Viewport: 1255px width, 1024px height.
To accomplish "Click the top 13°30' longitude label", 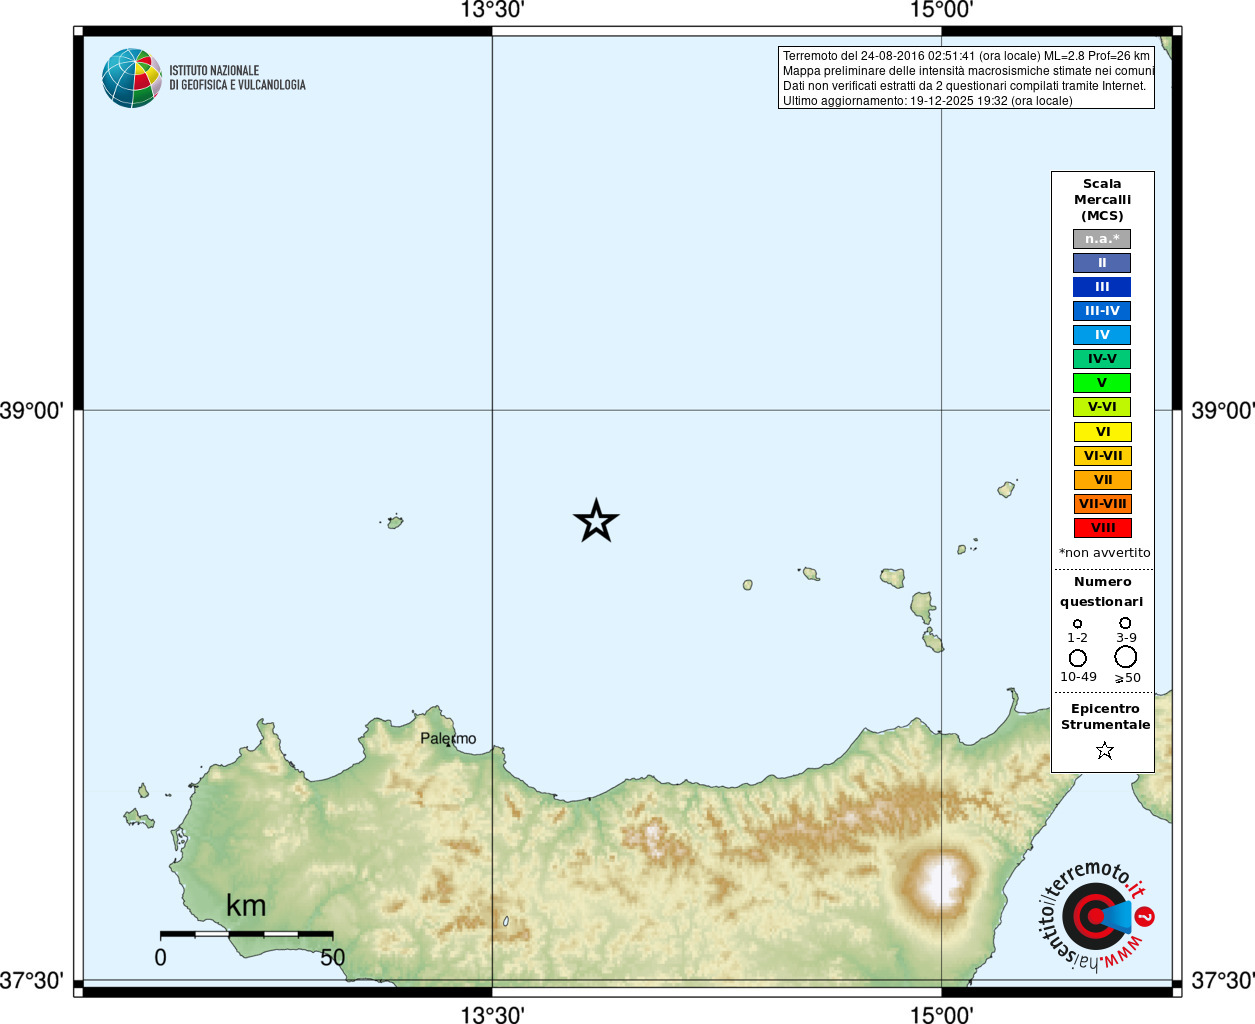I will tap(492, 10).
